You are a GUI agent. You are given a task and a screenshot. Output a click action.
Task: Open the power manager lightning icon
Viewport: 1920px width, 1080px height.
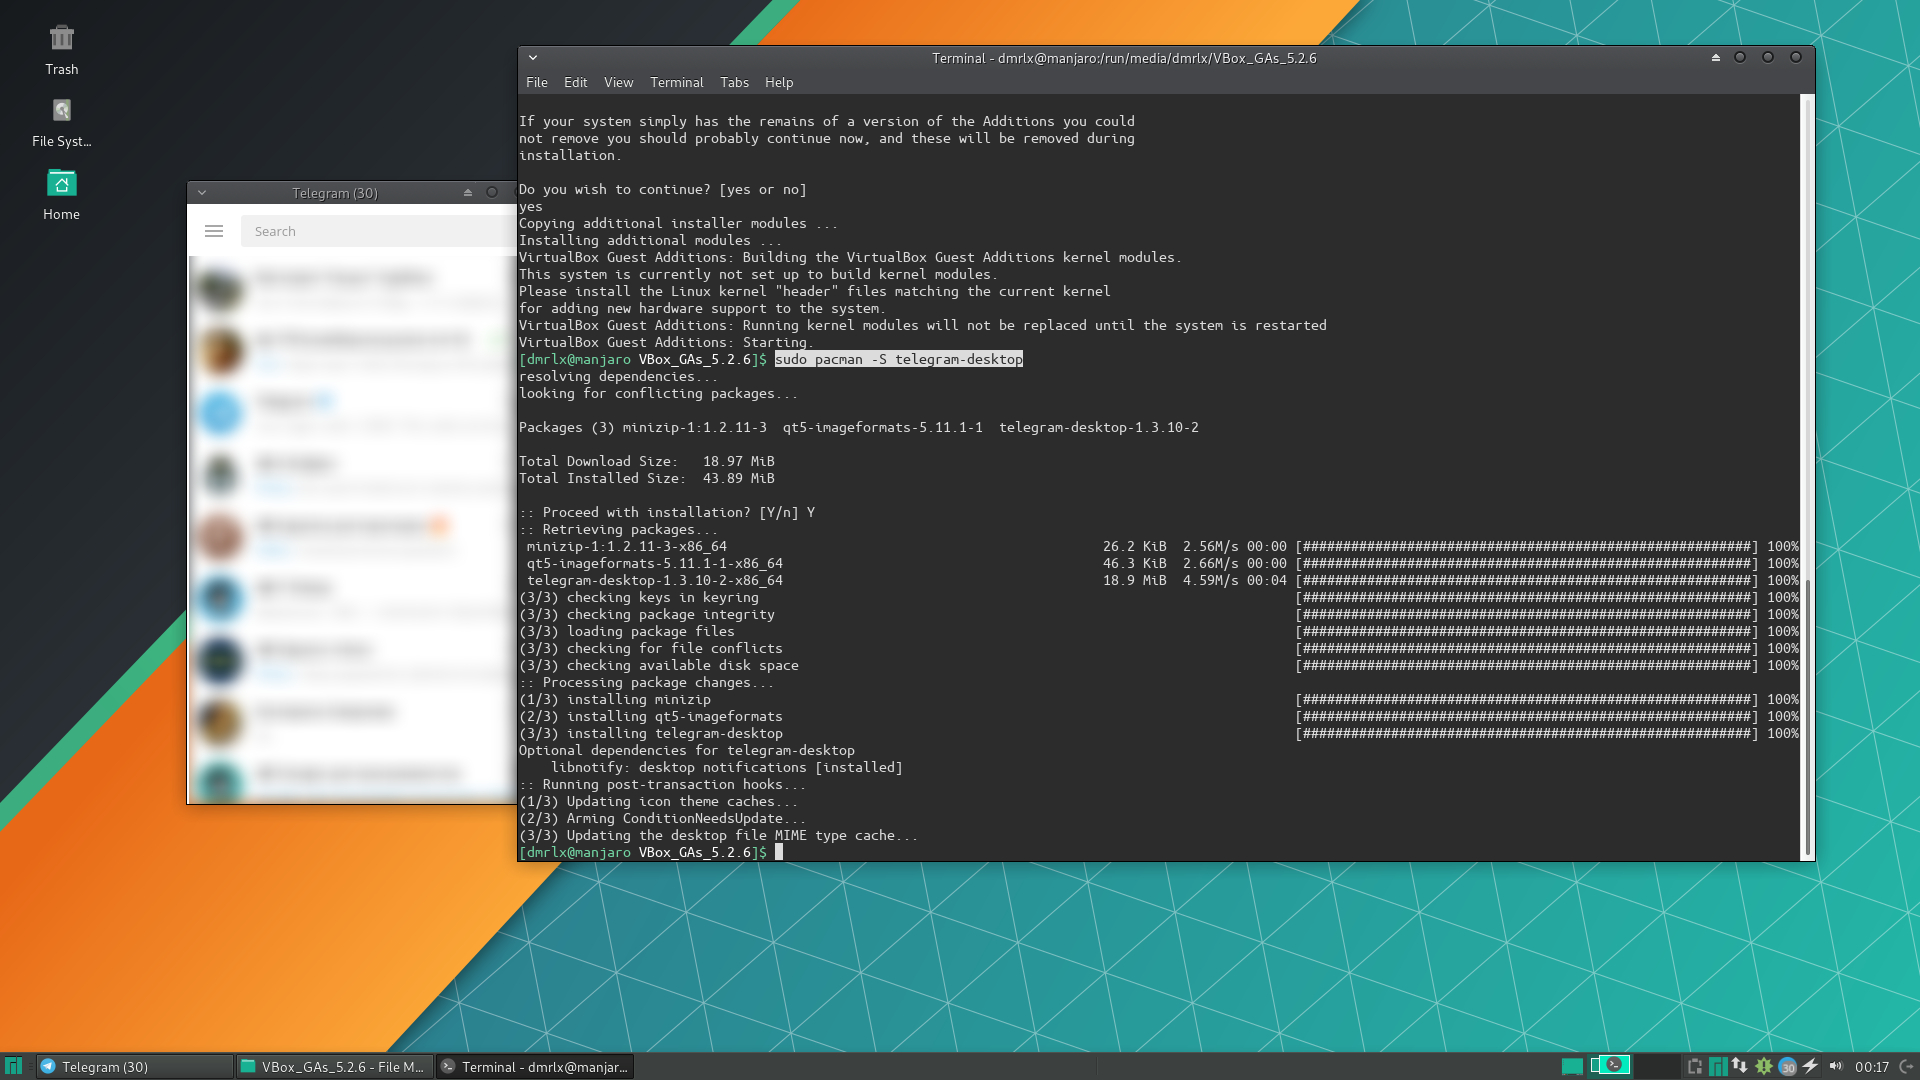(x=1811, y=1066)
